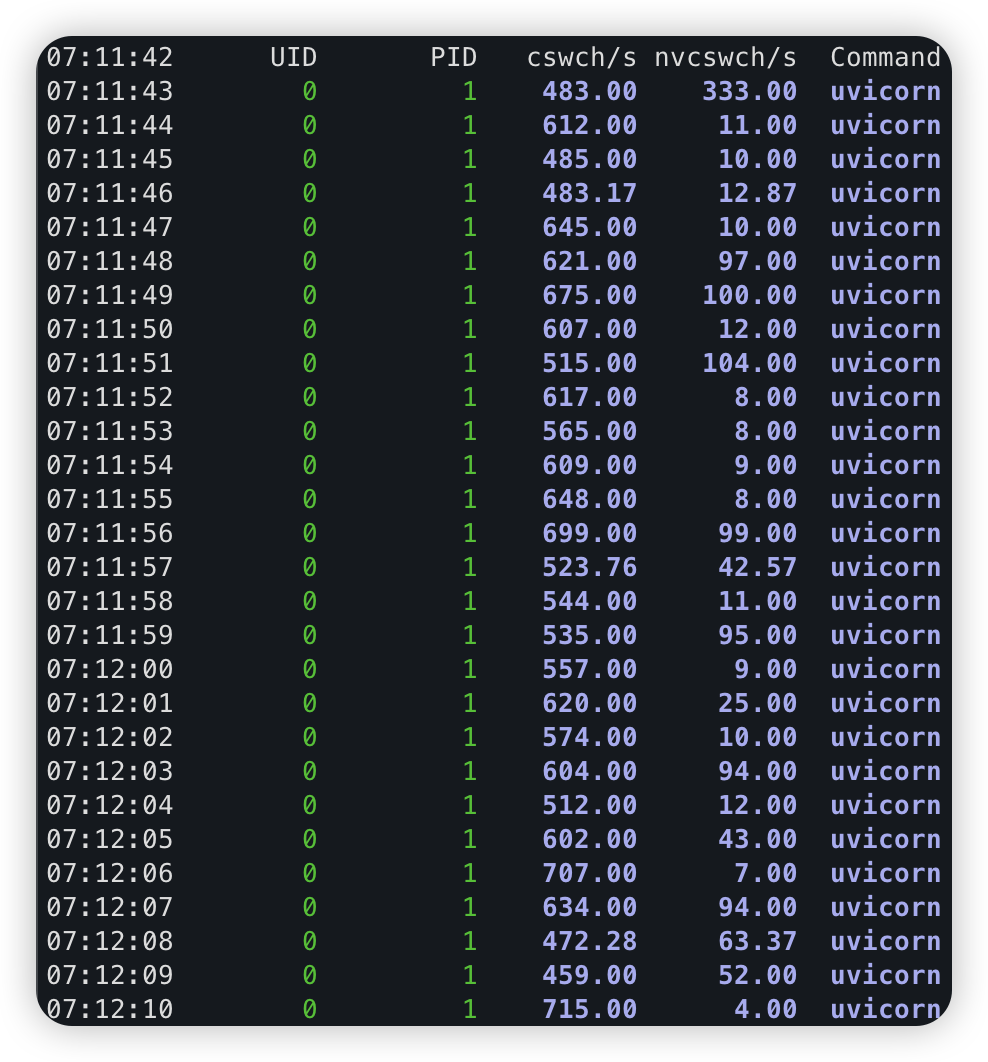This screenshot has height=1062, width=988.
Task: Click the 104.00 nvcswch/s value
Action: pos(749,364)
